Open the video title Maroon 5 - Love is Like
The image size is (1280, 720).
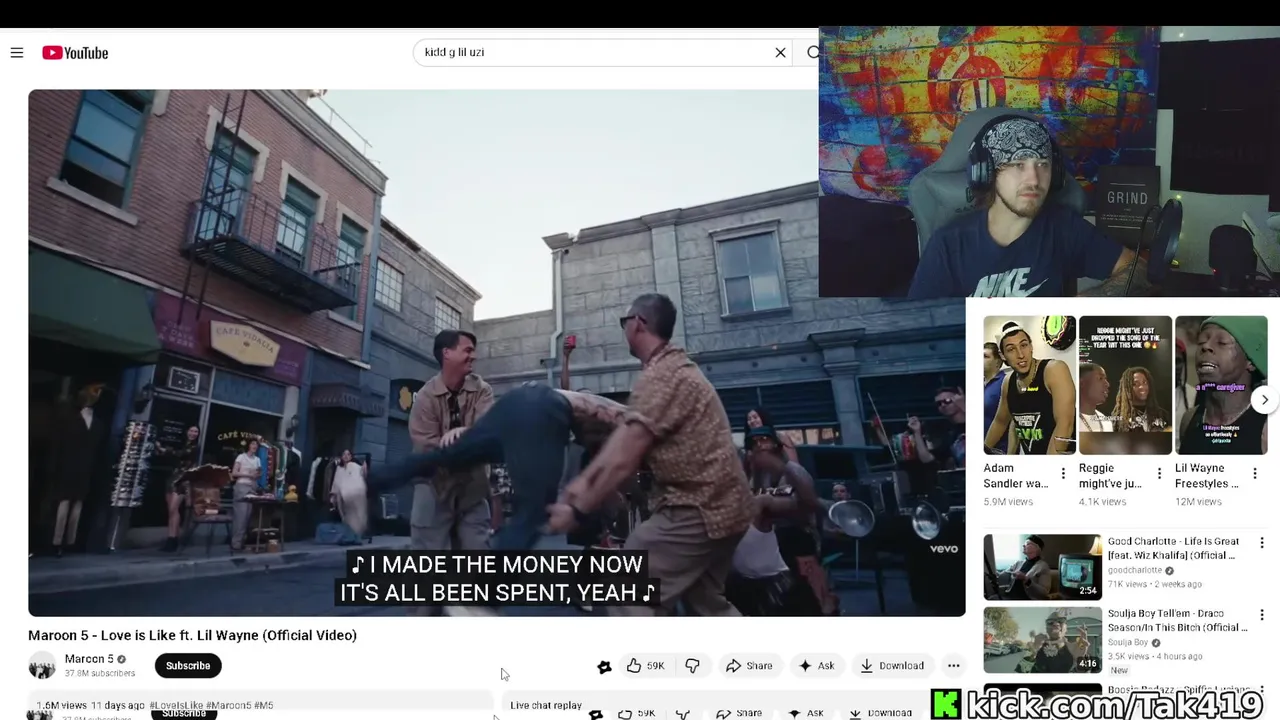click(x=192, y=635)
